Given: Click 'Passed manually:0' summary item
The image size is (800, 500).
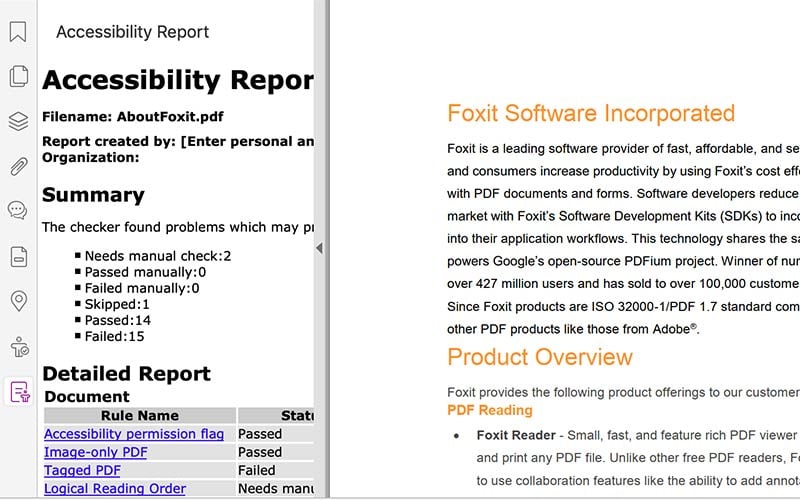Looking at the screenshot, I should [x=145, y=272].
